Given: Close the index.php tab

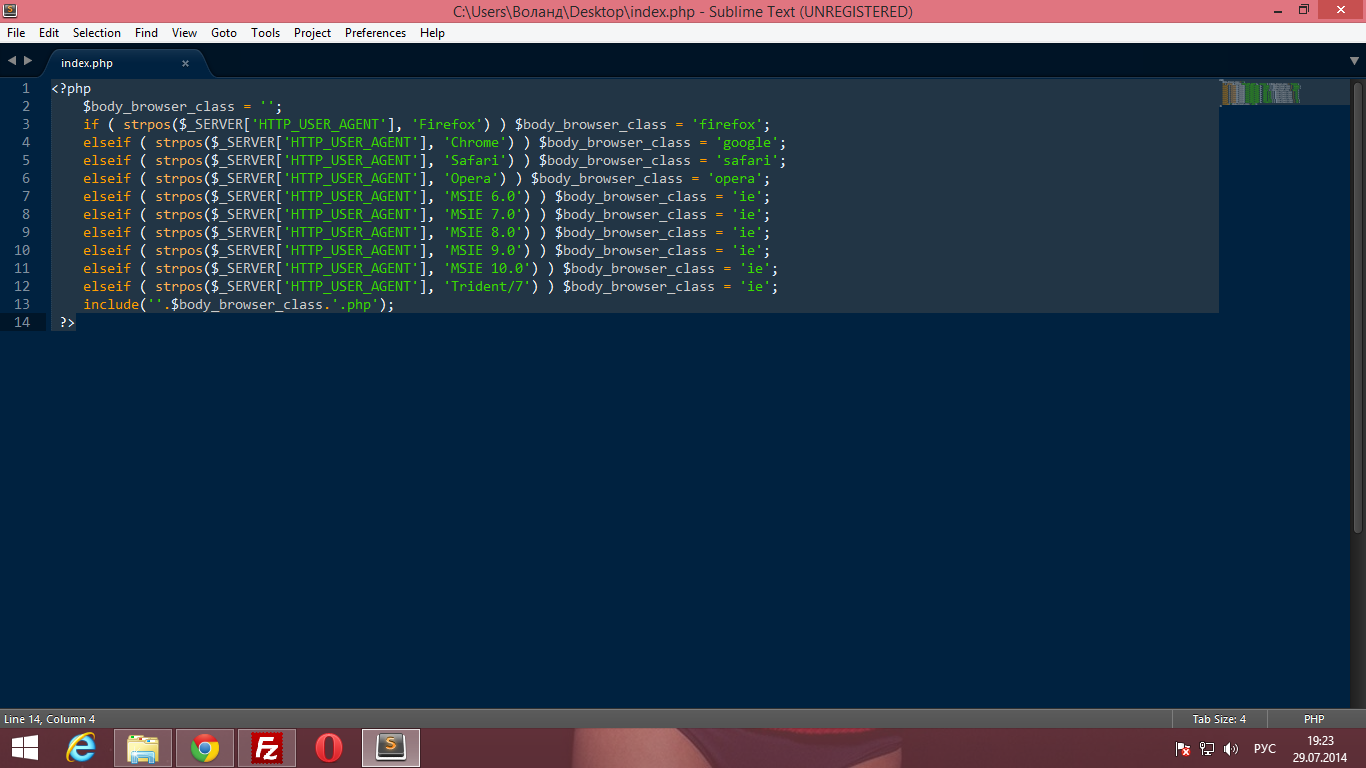Looking at the screenshot, I should pyautogui.click(x=185, y=63).
